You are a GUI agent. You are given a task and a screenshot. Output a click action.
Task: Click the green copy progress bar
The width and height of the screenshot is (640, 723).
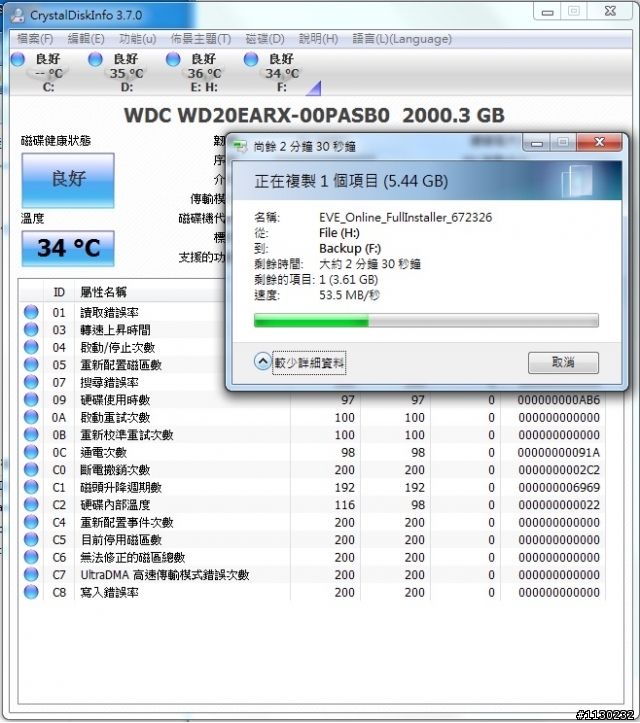coord(426,320)
